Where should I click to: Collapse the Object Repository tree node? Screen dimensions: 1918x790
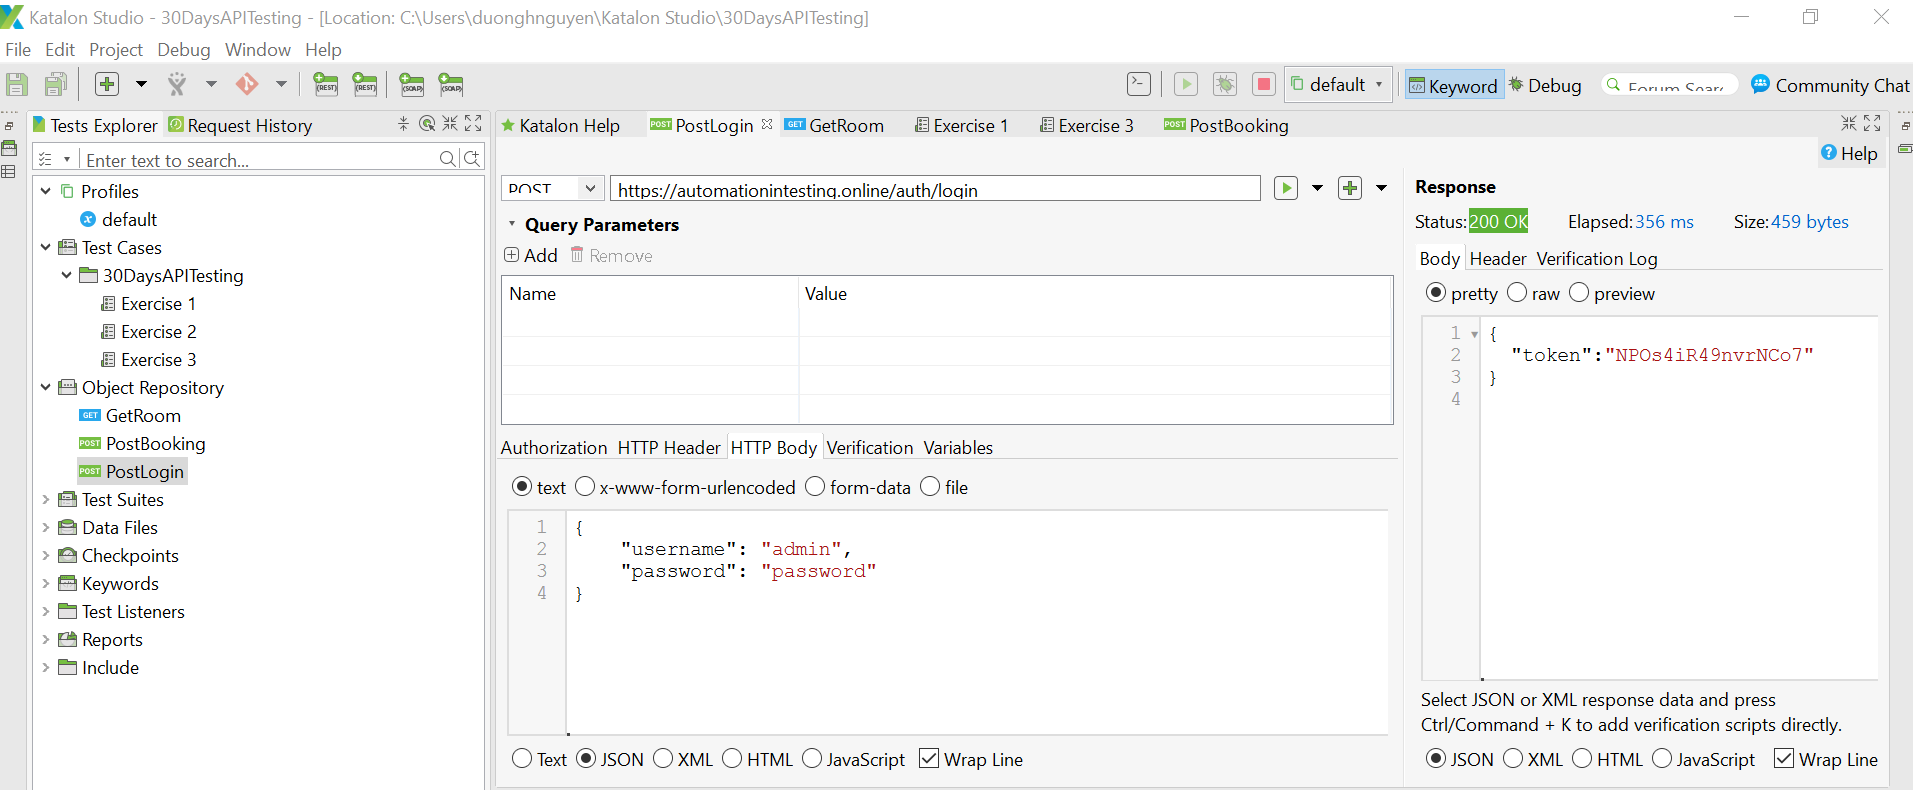click(x=45, y=387)
